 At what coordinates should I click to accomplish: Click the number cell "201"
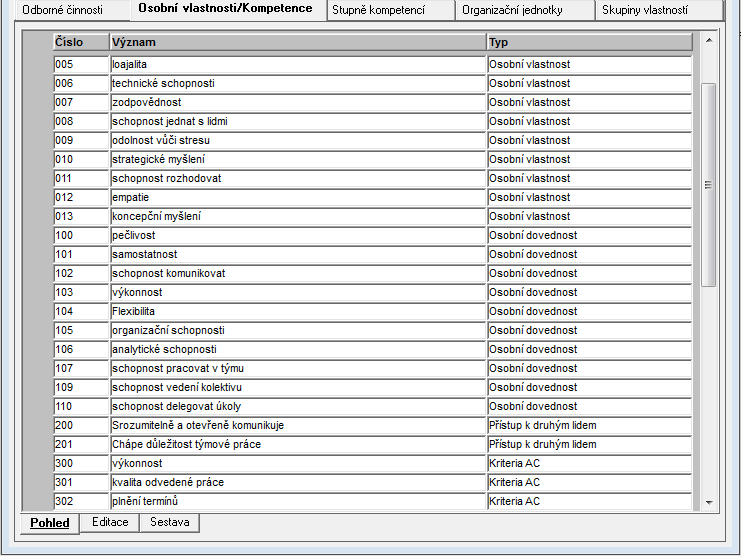pyautogui.click(x=81, y=444)
